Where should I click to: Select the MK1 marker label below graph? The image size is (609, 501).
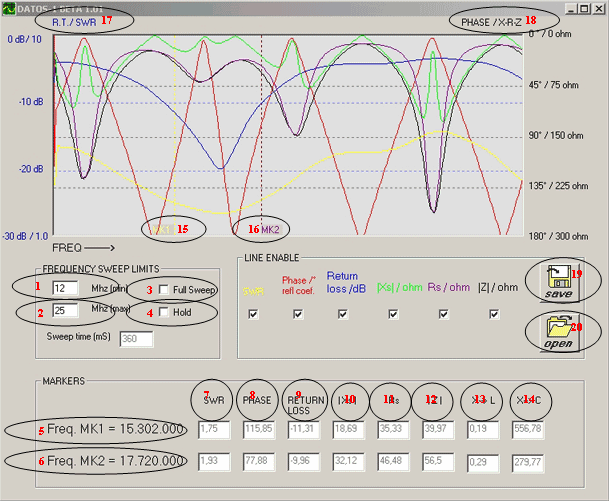pos(164,229)
